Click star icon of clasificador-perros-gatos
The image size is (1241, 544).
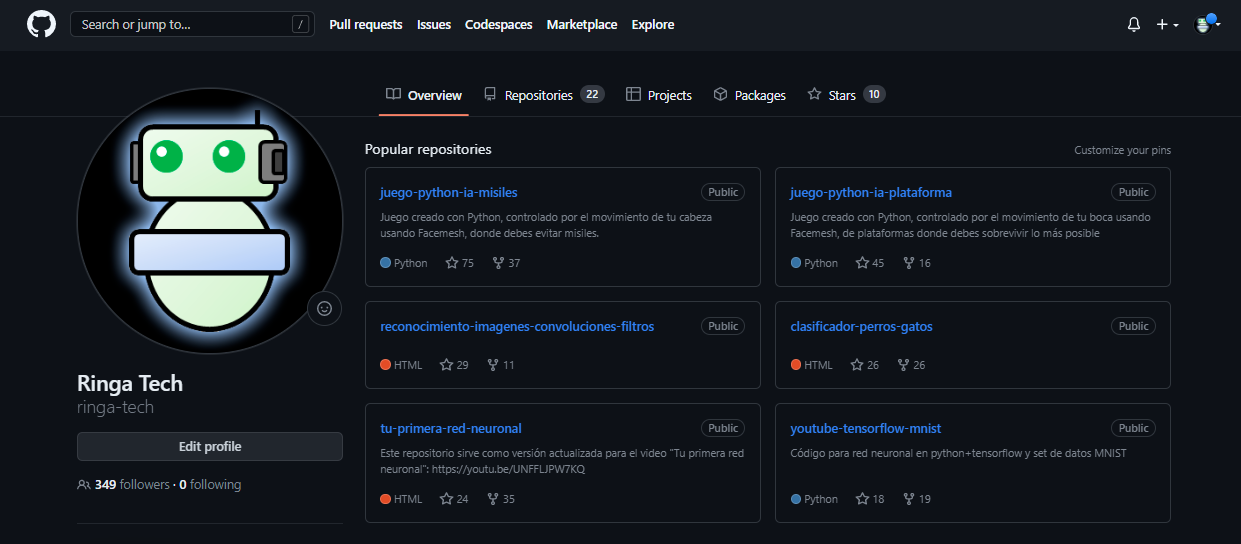pos(856,365)
